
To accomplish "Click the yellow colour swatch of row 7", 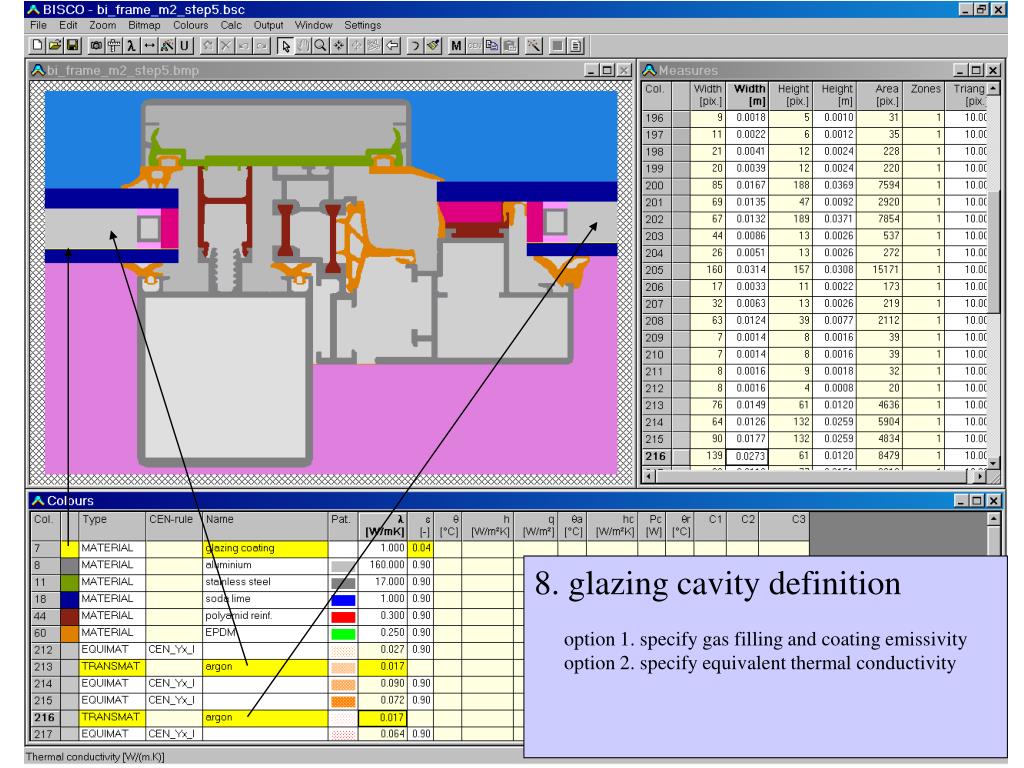I will point(69,548).
